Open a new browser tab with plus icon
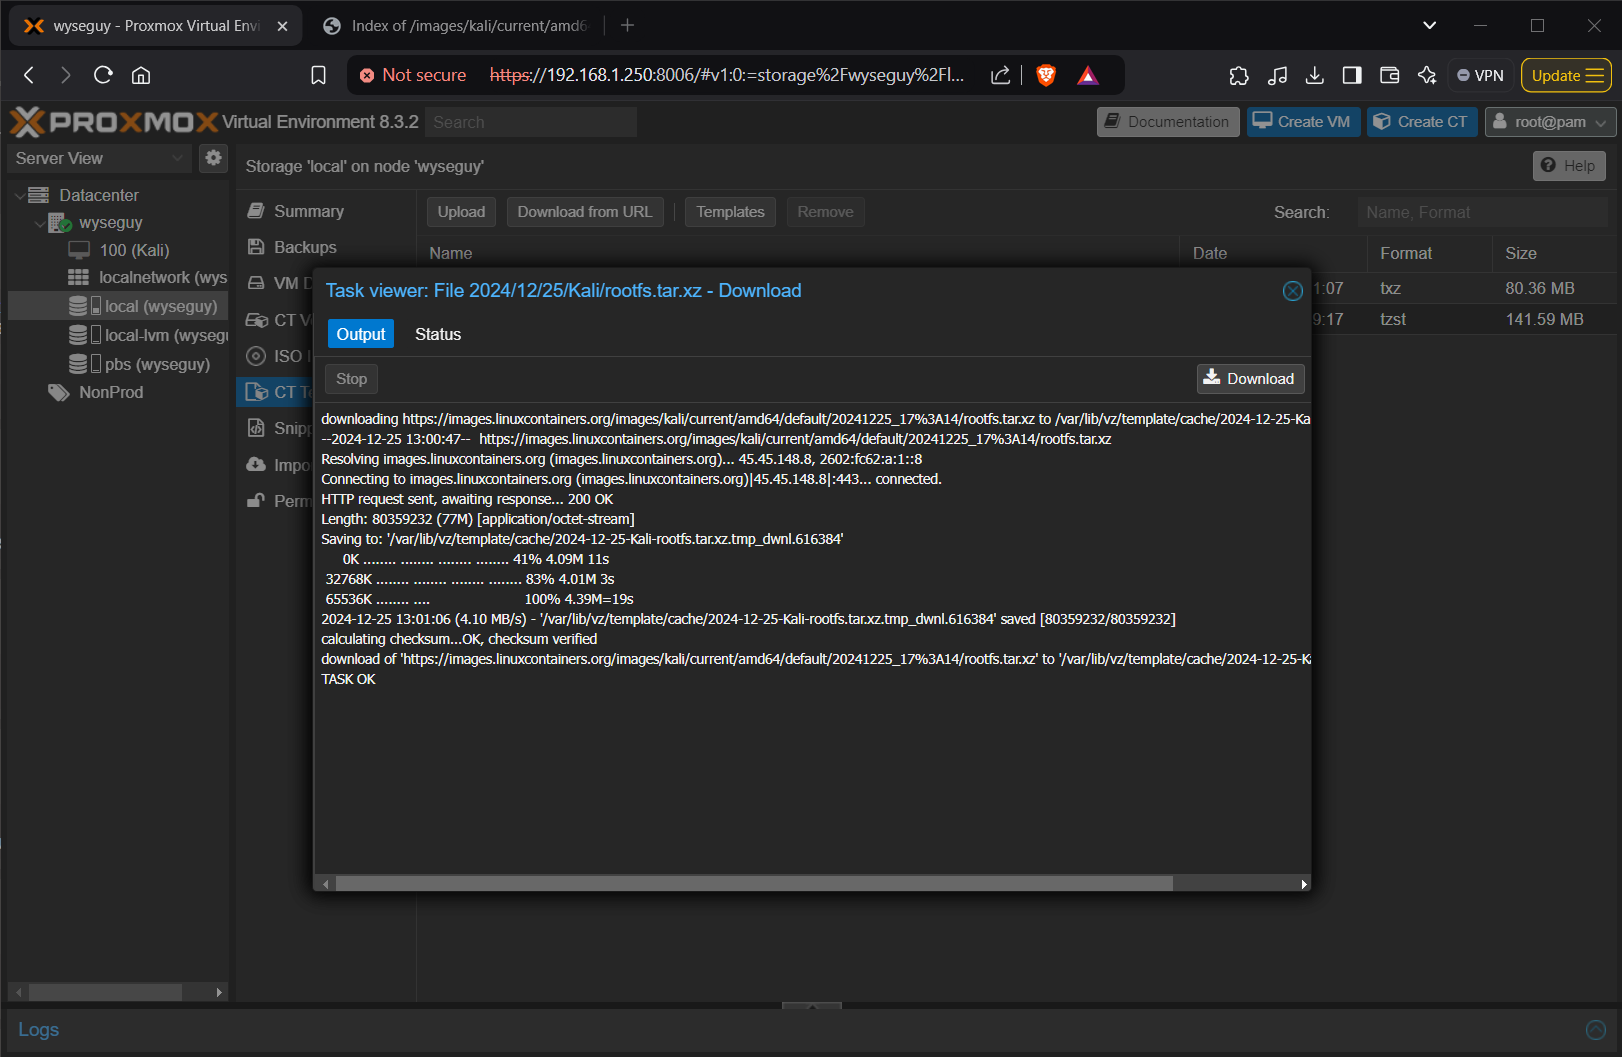This screenshot has height=1057, width=1622. 627,26
